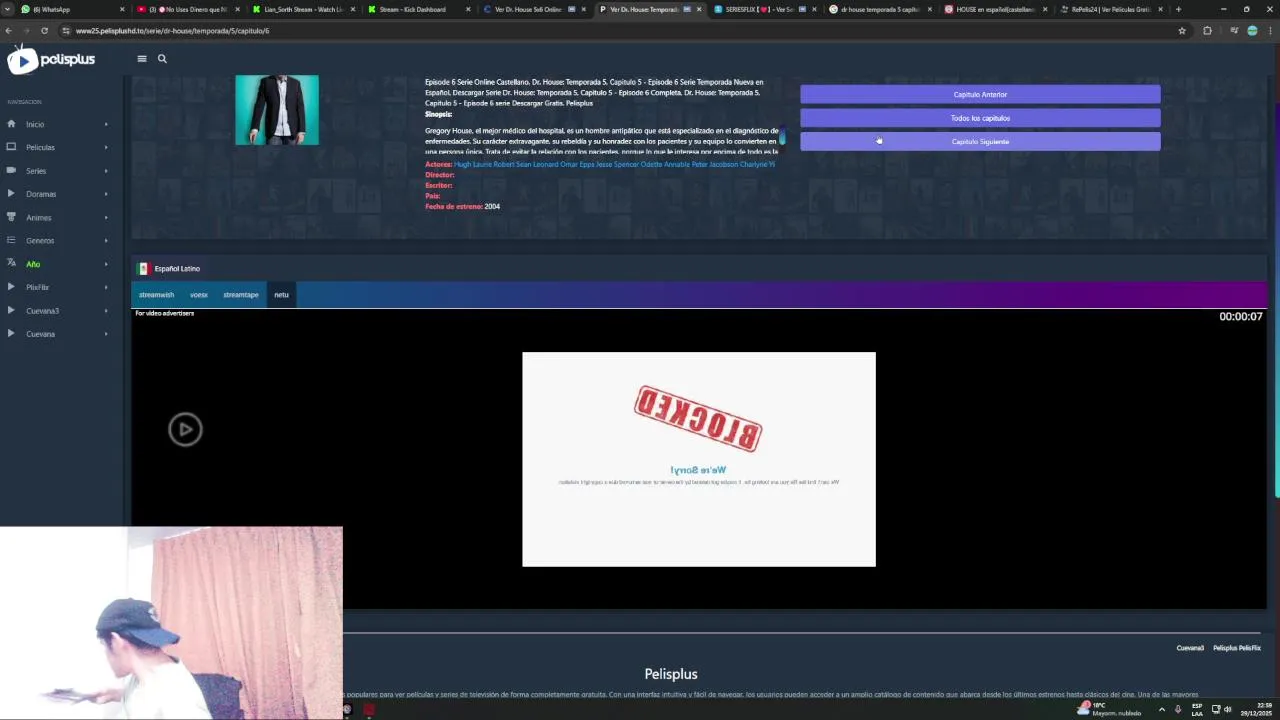Click the Generos list icon
The width and height of the screenshot is (1280, 720).
click(11, 240)
